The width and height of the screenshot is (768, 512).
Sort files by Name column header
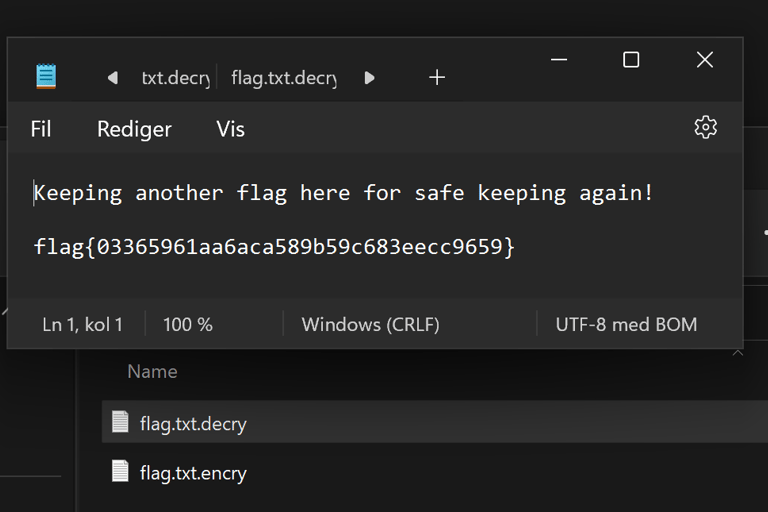tap(152, 371)
